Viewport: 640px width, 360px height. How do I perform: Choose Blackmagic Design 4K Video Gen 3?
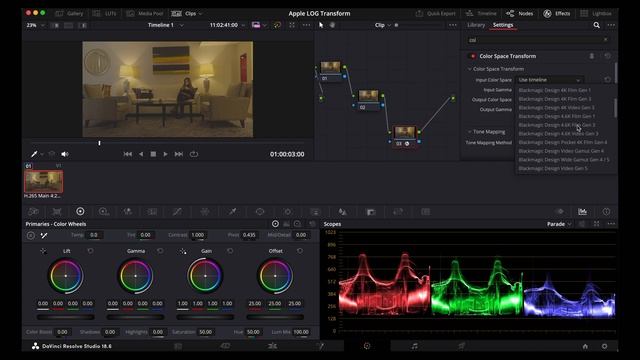pyautogui.click(x=556, y=108)
